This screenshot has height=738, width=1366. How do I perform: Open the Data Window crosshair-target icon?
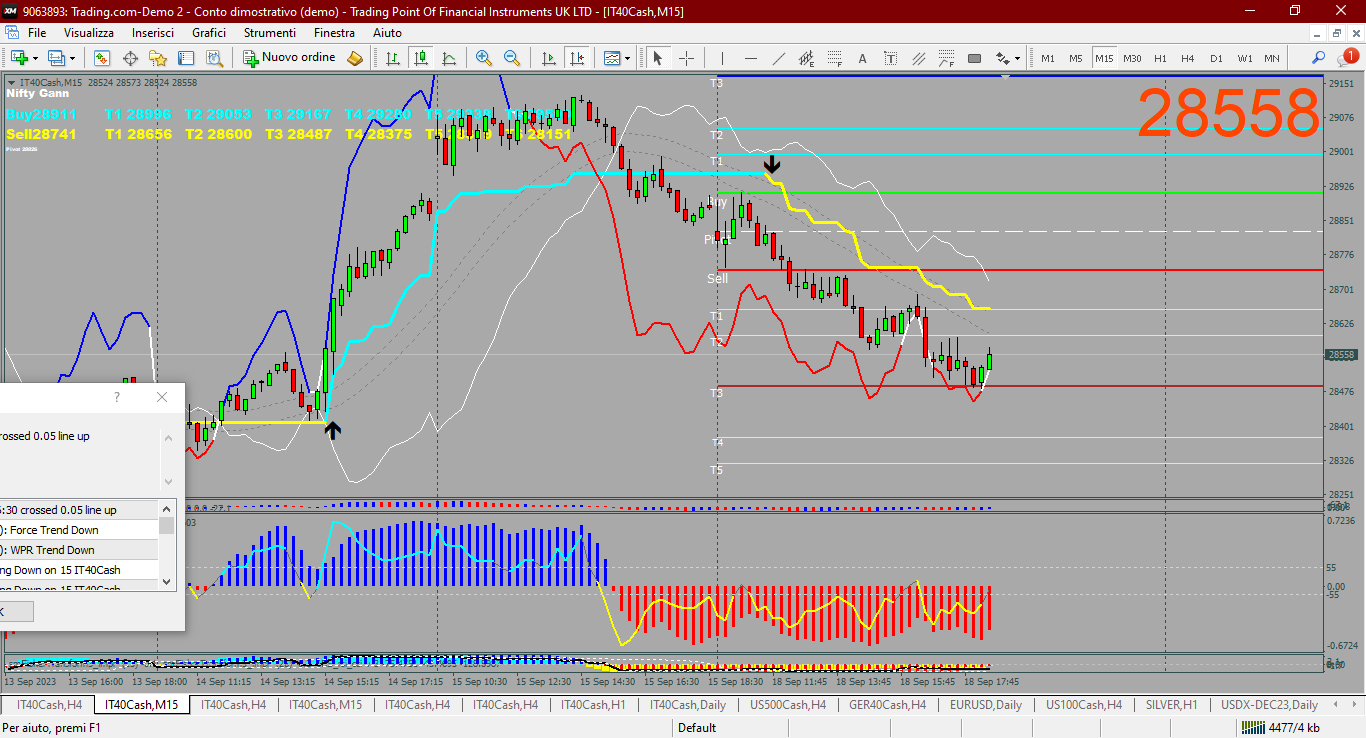130,58
